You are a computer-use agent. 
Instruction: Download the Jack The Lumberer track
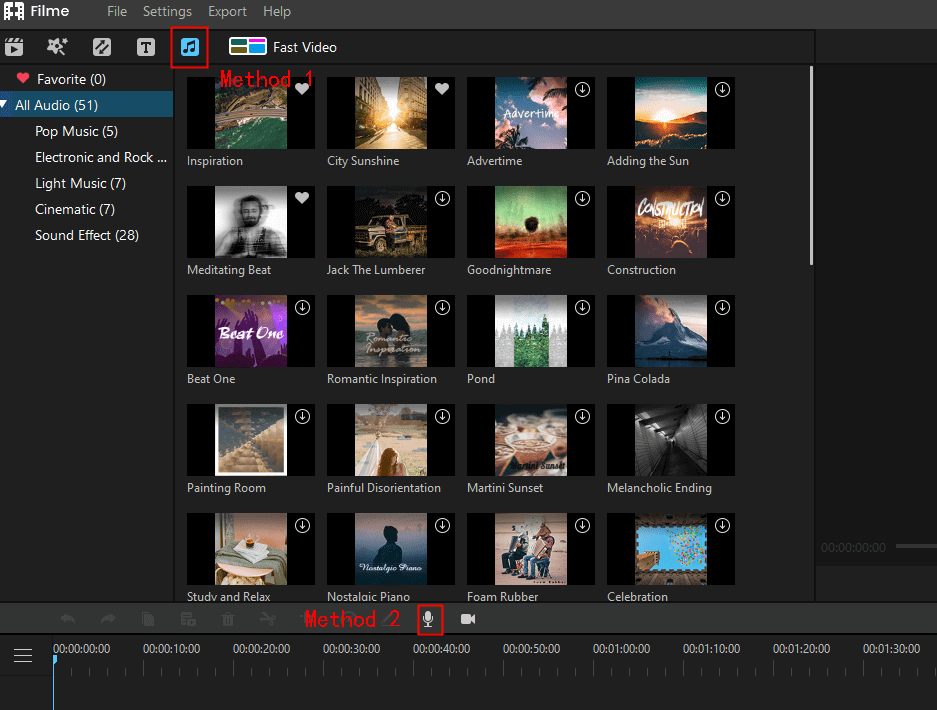point(442,198)
